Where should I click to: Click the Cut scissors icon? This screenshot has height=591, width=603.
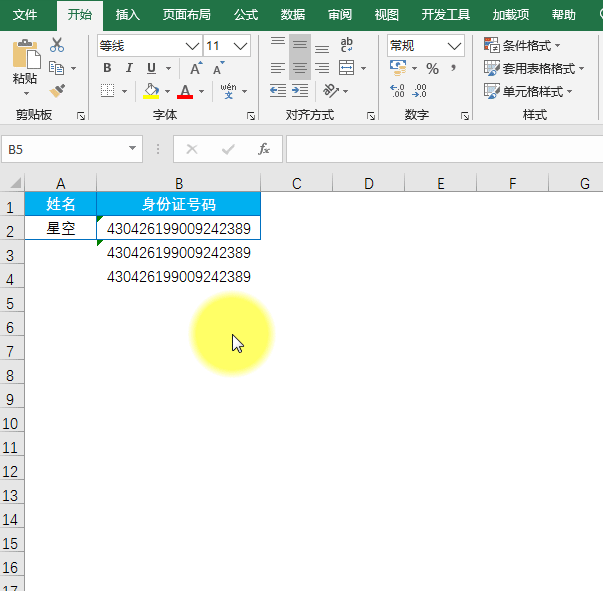(57, 45)
